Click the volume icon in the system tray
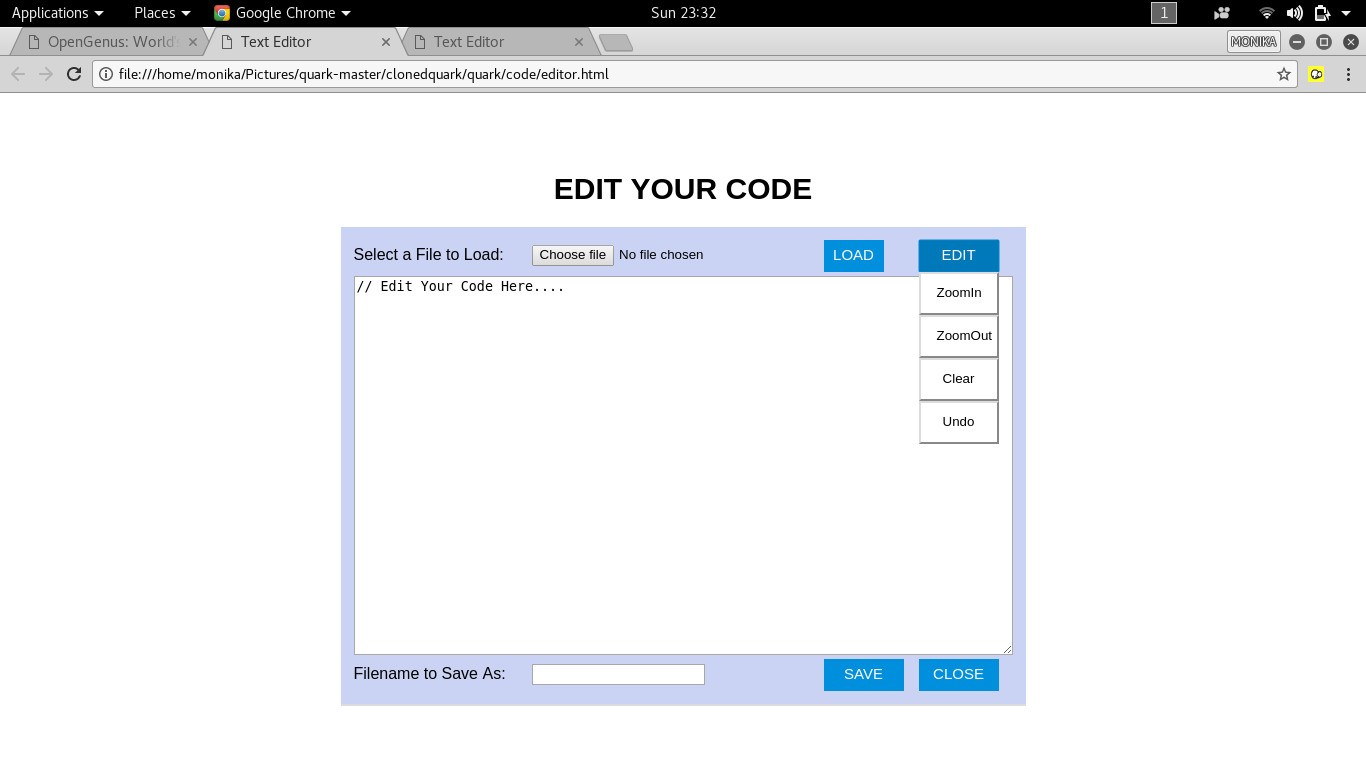The height and width of the screenshot is (768, 1366). click(1295, 13)
